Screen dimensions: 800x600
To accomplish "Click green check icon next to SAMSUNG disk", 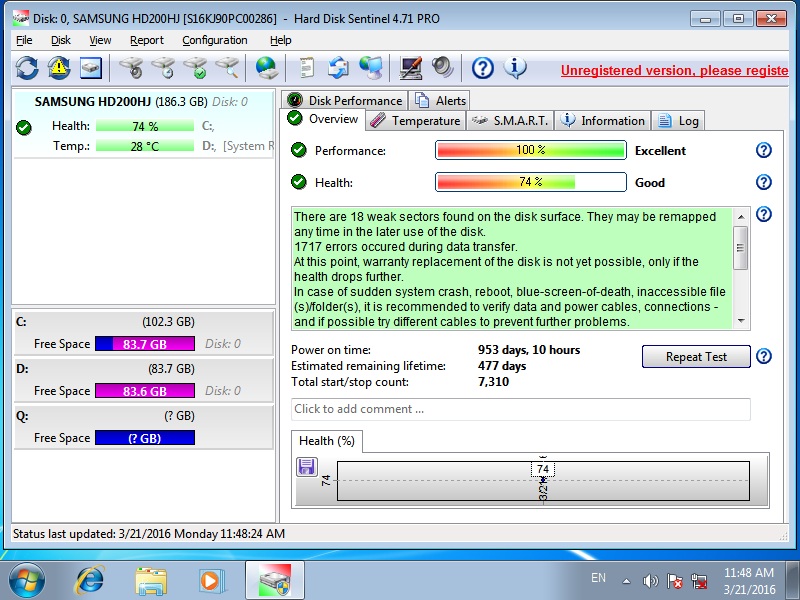I will 24,128.
